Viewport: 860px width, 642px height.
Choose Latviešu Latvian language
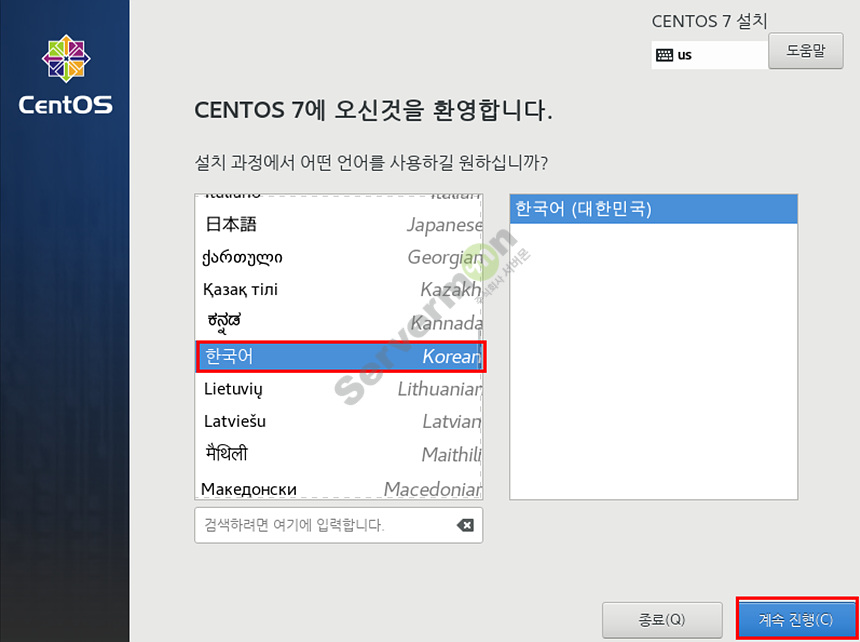pyautogui.click(x=339, y=422)
